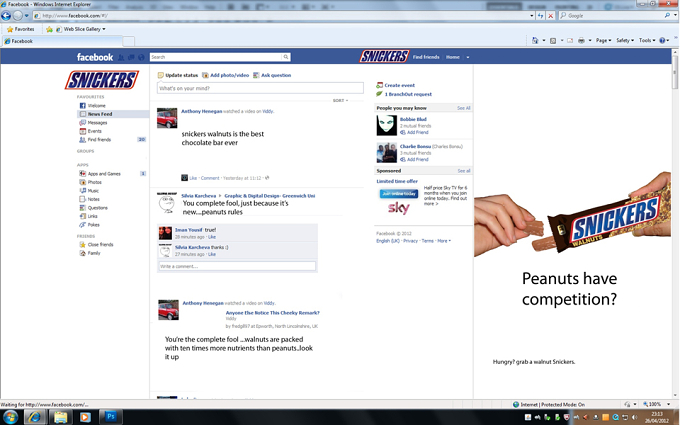This screenshot has width=680, height=425.
Task: Click the Join online today Sky button
Action: (399, 193)
